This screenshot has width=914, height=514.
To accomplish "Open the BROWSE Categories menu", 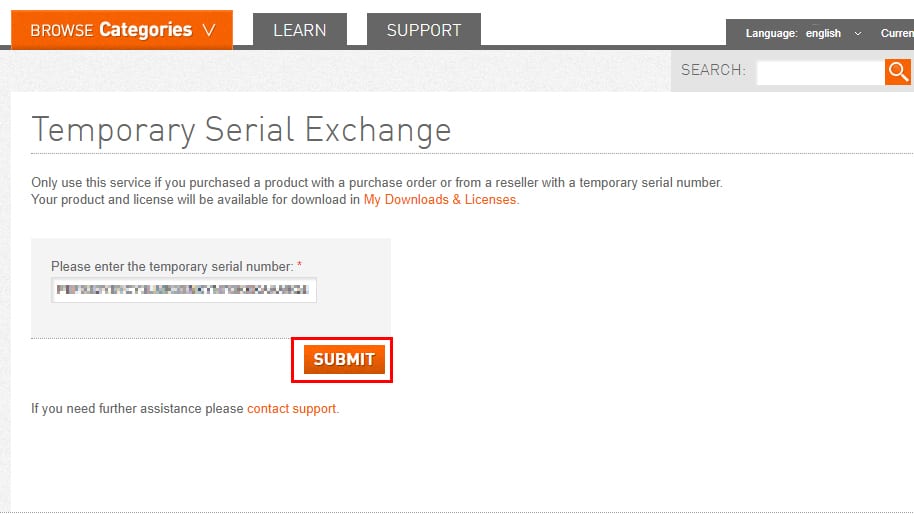I will click(122, 30).
